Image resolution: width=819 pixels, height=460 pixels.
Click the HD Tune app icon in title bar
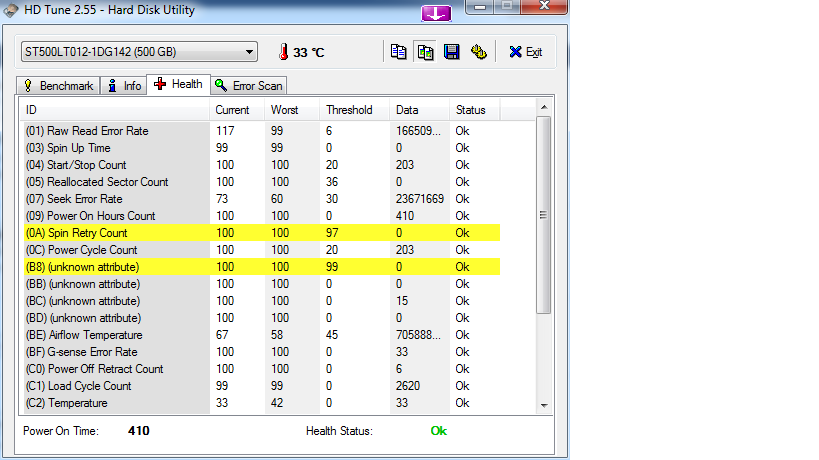point(10,10)
